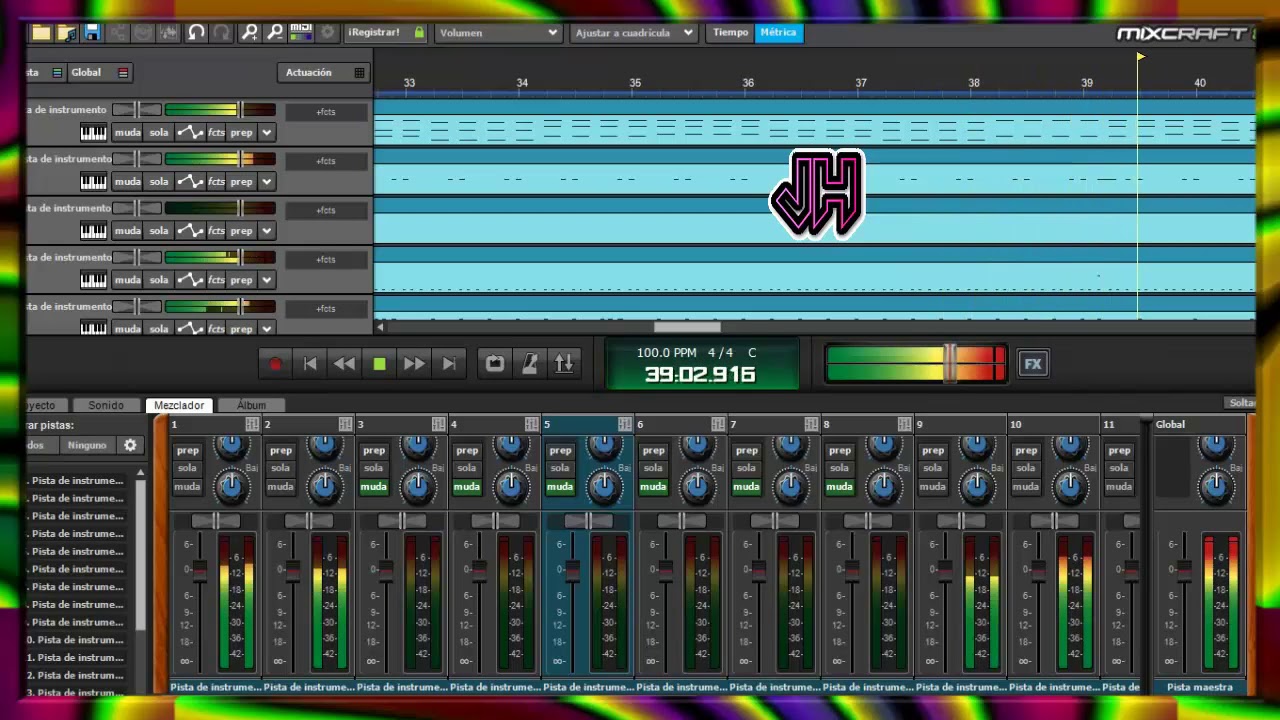Click the horizontal timeline scrollbar
This screenshot has width=1280, height=720.
[x=687, y=327]
